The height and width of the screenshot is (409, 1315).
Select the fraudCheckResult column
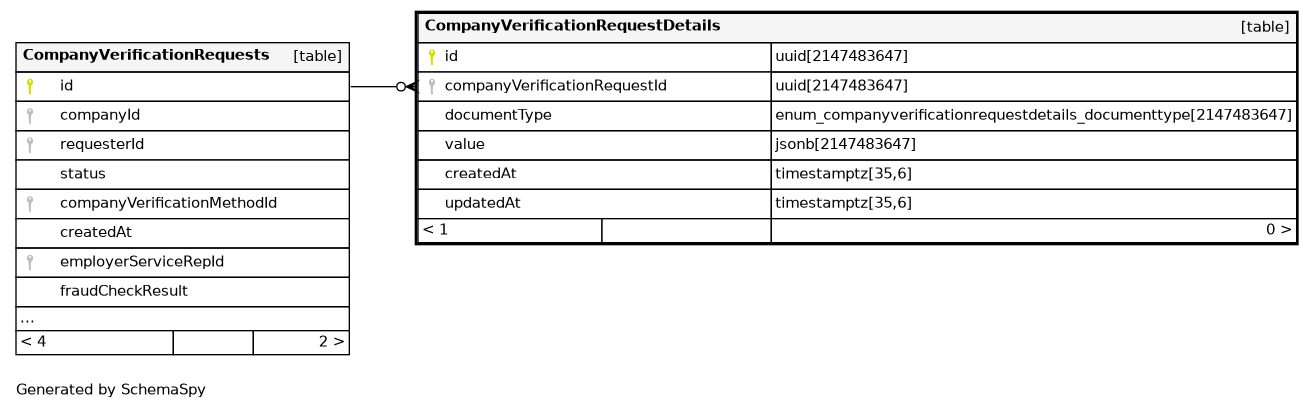coord(124,291)
